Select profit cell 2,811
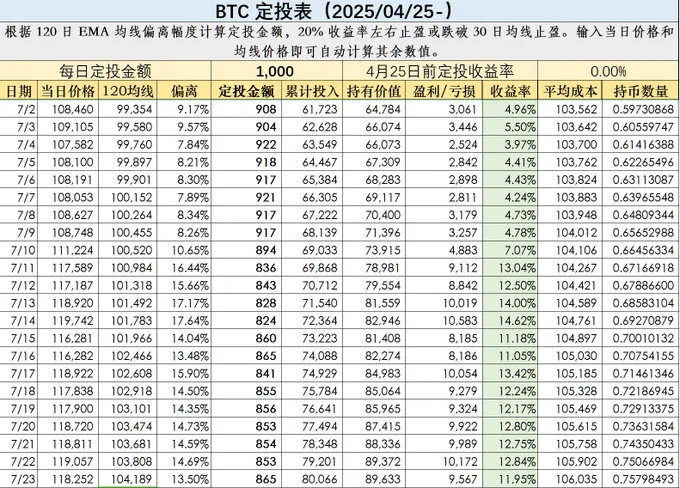Image resolution: width=680 pixels, height=488 pixels. (x=444, y=197)
